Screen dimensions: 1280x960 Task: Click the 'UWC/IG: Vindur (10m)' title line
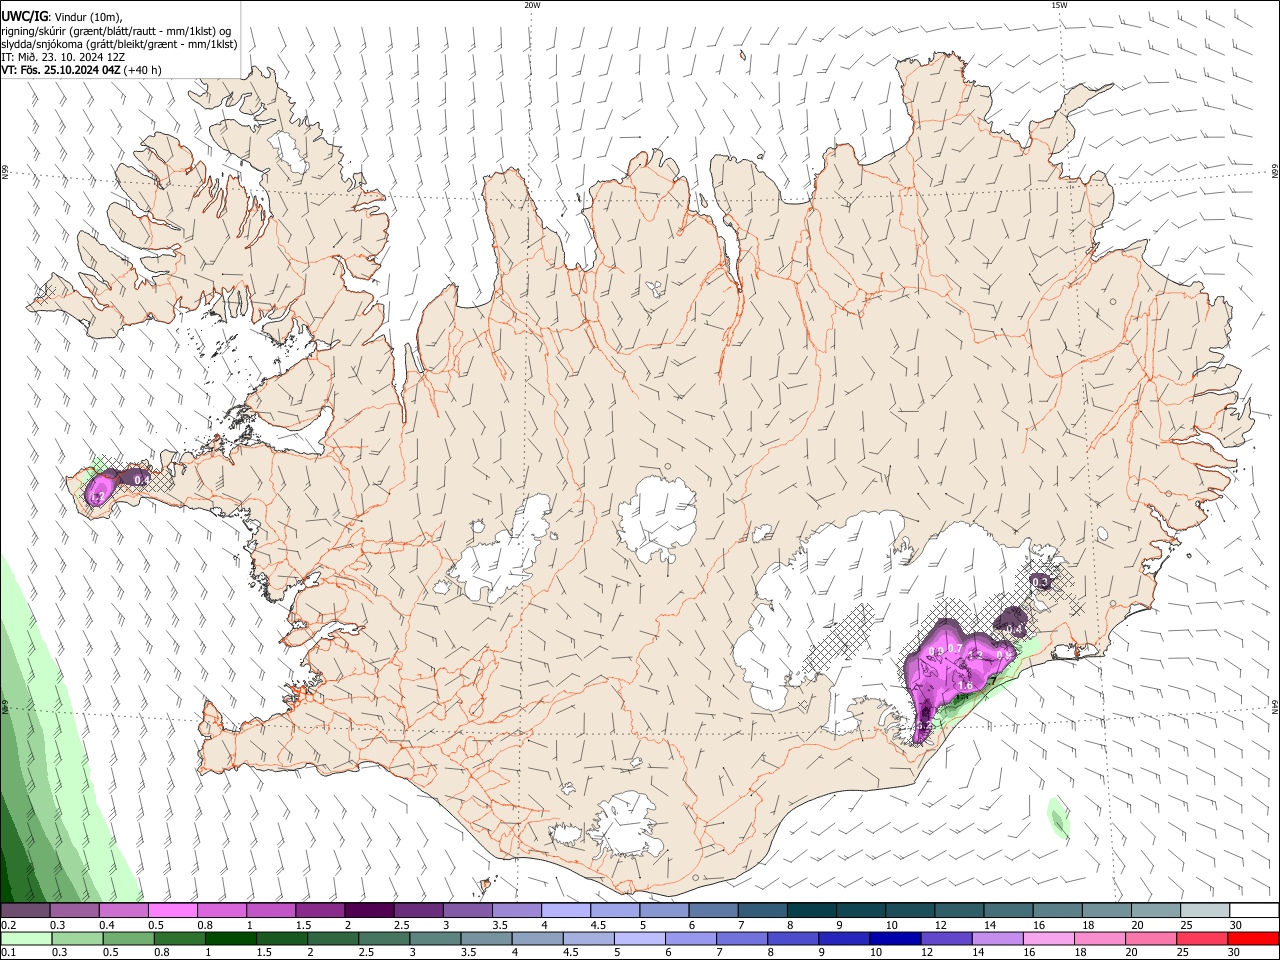[x=62, y=16]
